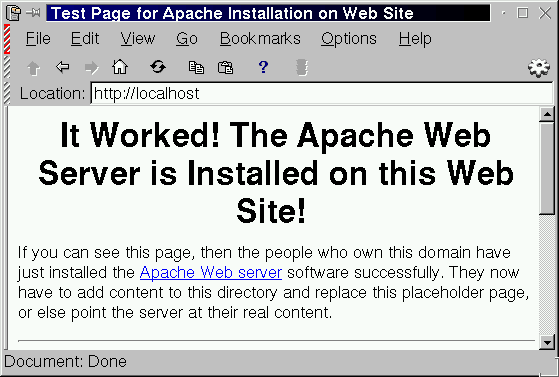
Task: Click the menu bar drag handle
Action: tap(7, 39)
